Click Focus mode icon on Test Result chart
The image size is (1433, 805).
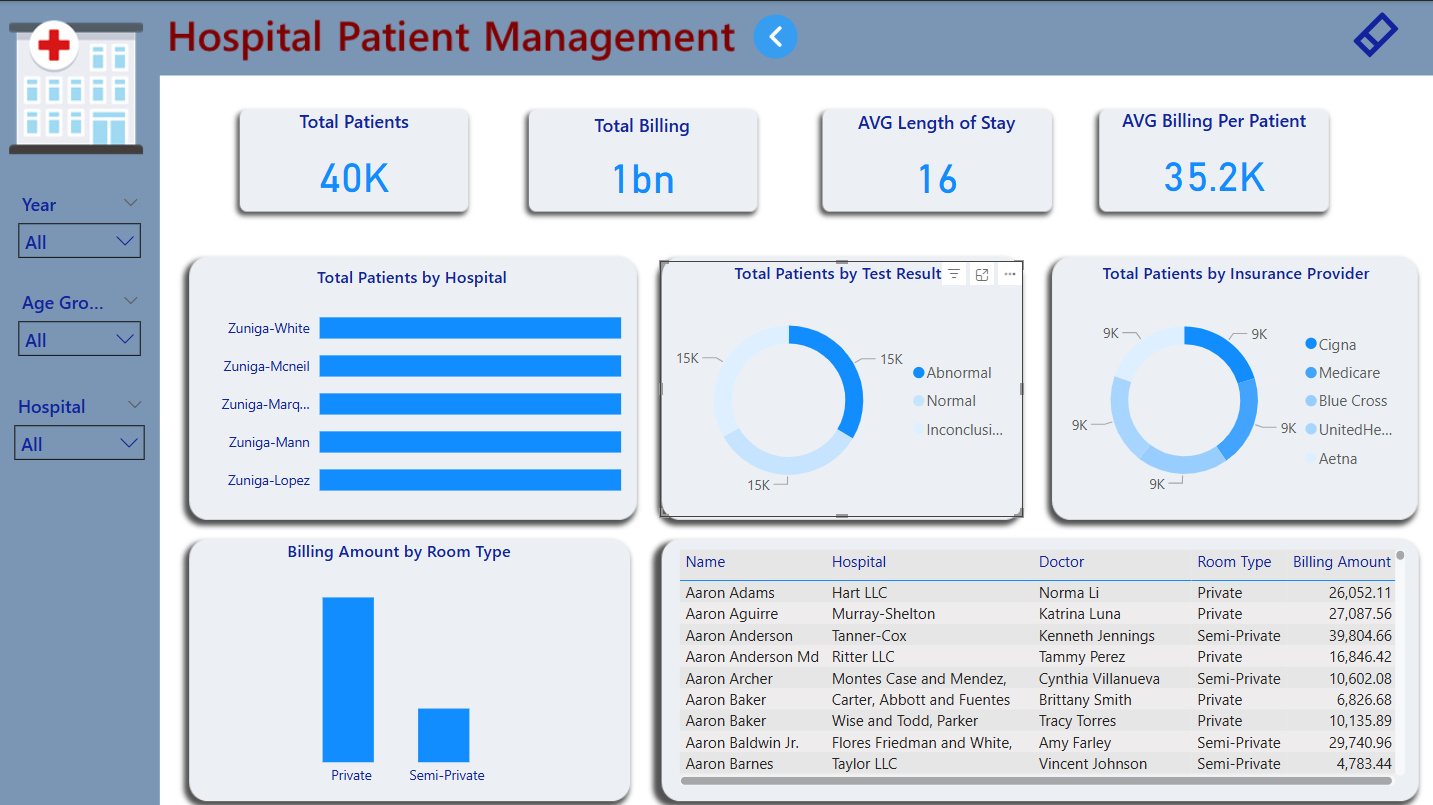(982, 274)
